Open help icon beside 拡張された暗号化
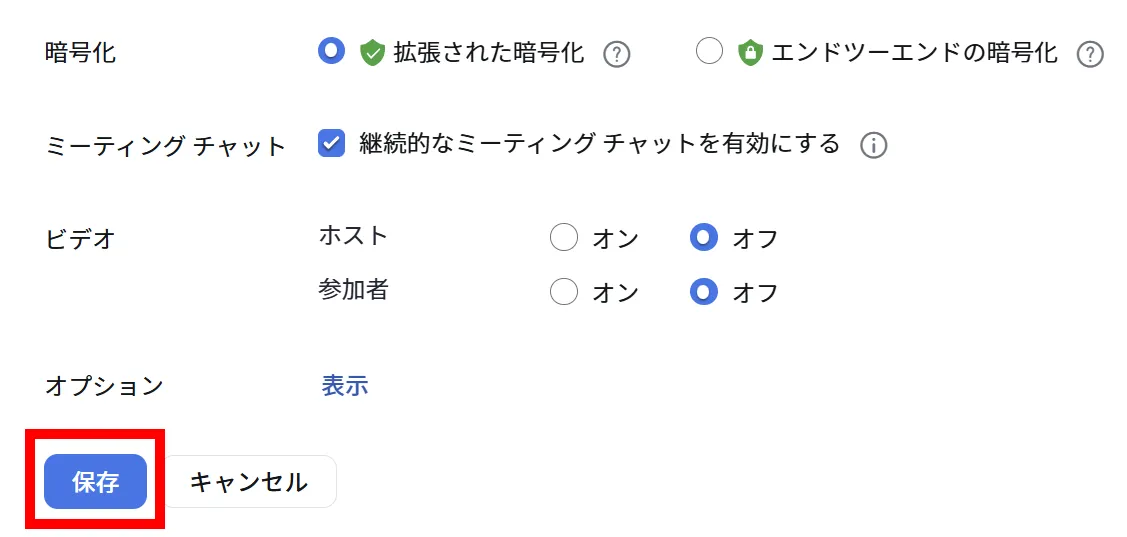The image size is (1127, 537). (617, 54)
